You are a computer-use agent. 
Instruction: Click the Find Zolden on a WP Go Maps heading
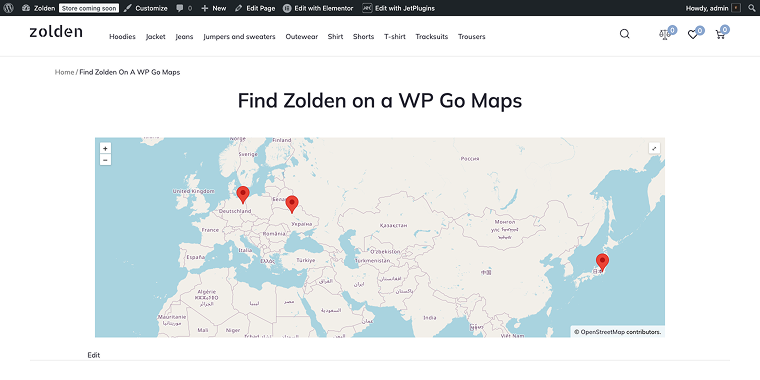(380, 101)
